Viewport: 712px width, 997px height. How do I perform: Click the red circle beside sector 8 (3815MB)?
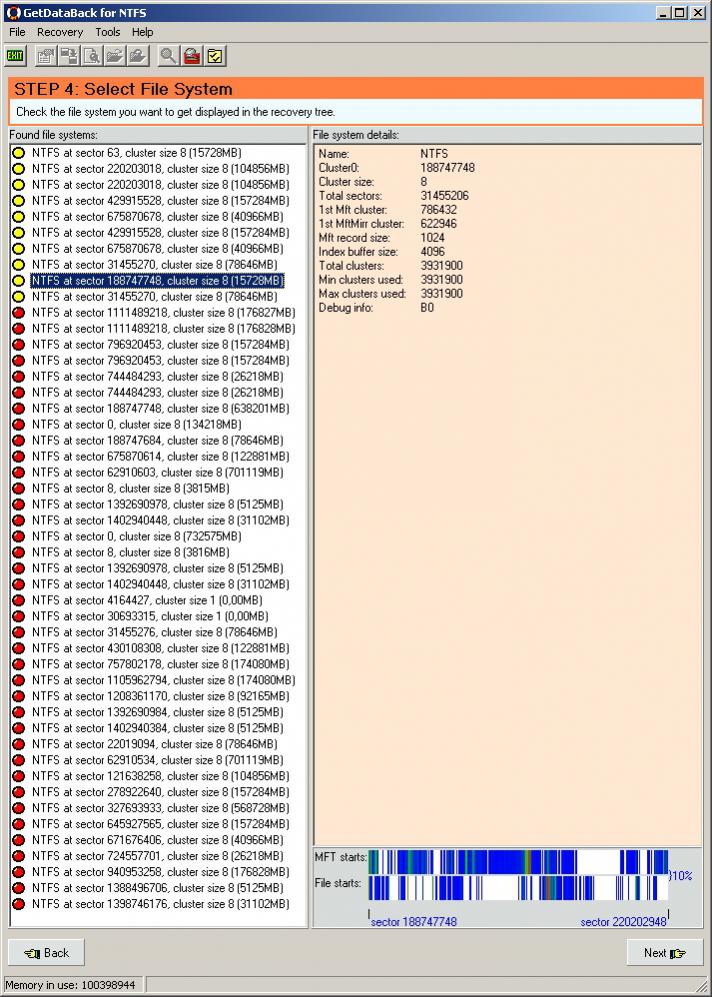click(x=19, y=488)
